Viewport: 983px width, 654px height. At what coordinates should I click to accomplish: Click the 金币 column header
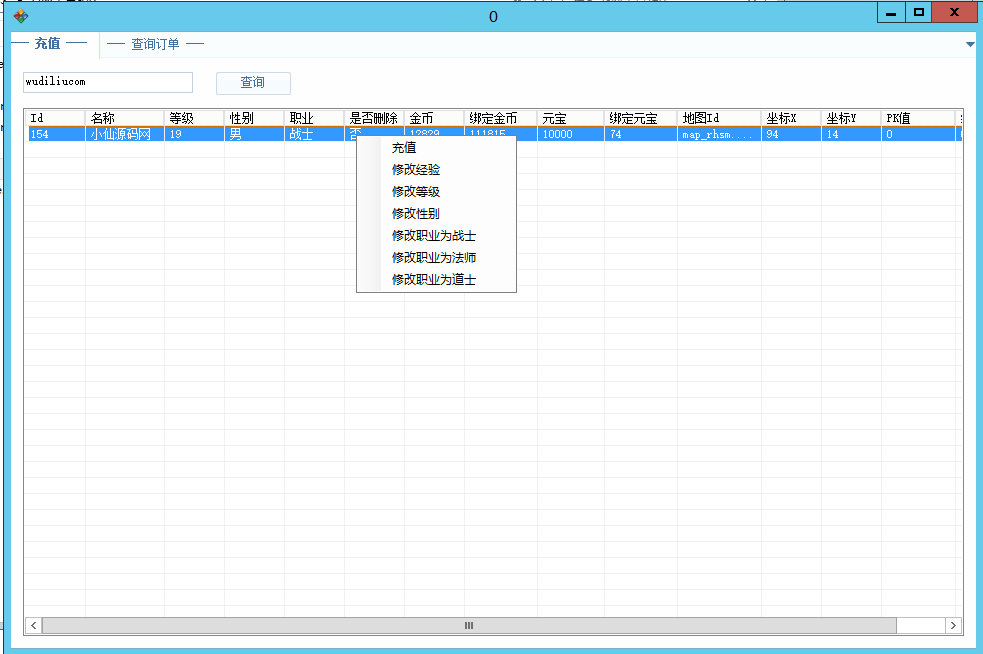434,118
